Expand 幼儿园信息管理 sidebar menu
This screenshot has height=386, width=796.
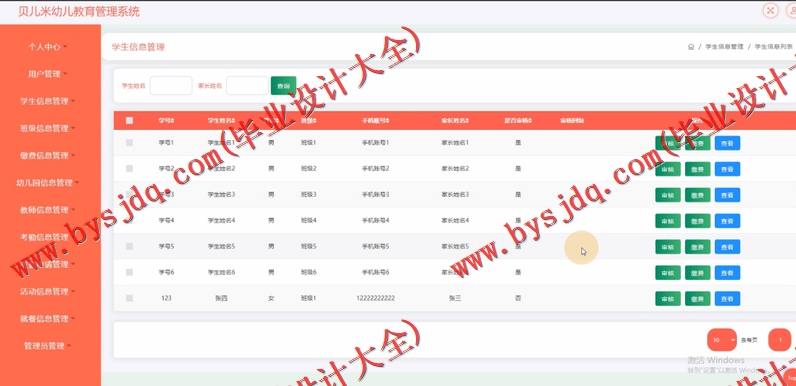tap(48, 183)
